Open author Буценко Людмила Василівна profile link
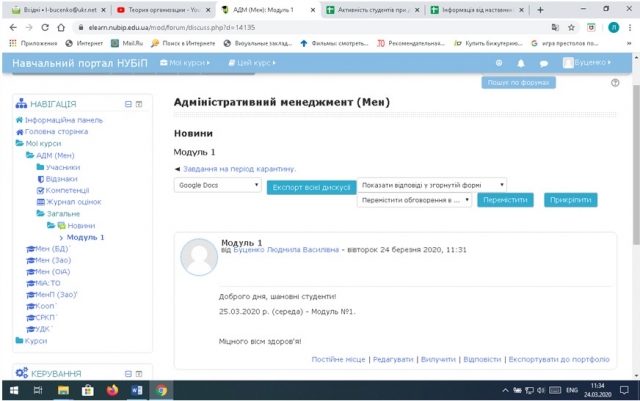Image resolution: width=640 pixels, height=401 pixels. coord(286,250)
